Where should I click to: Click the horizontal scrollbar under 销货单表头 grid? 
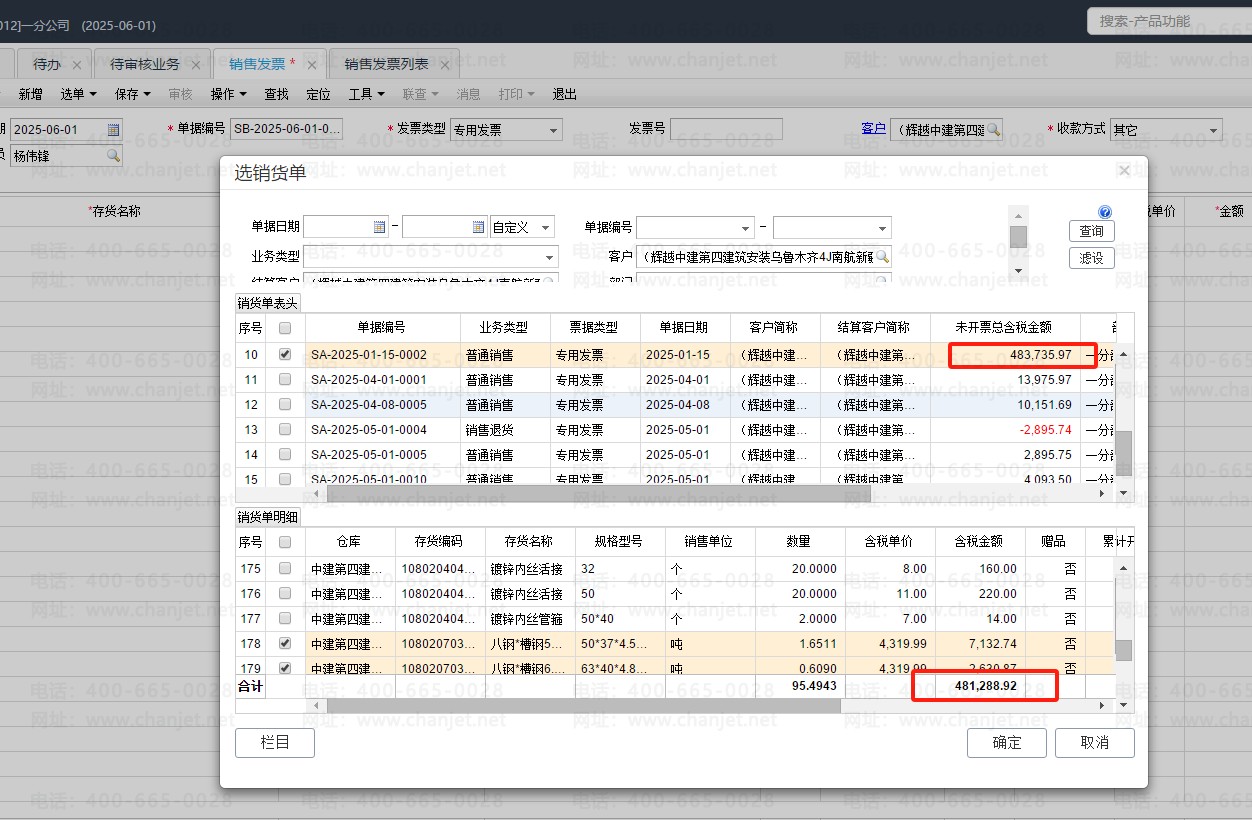[600, 493]
